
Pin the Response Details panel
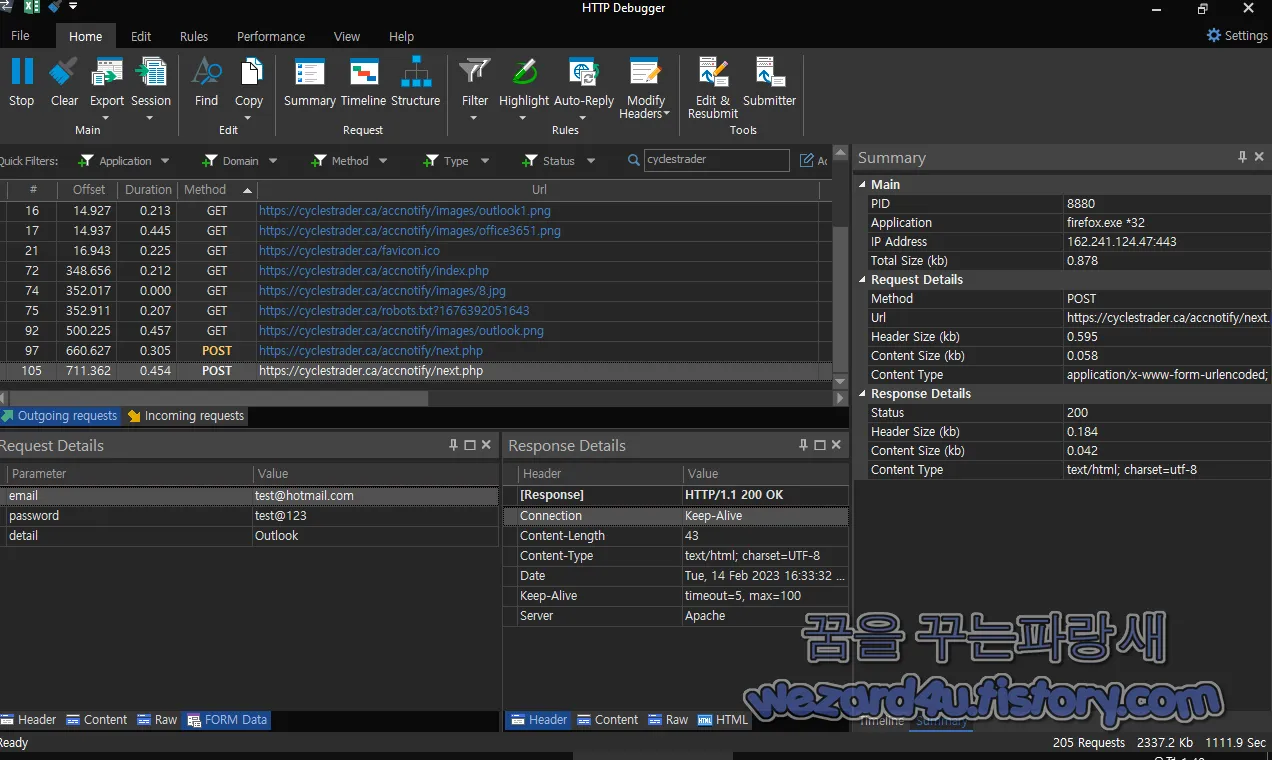[x=803, y=445]
